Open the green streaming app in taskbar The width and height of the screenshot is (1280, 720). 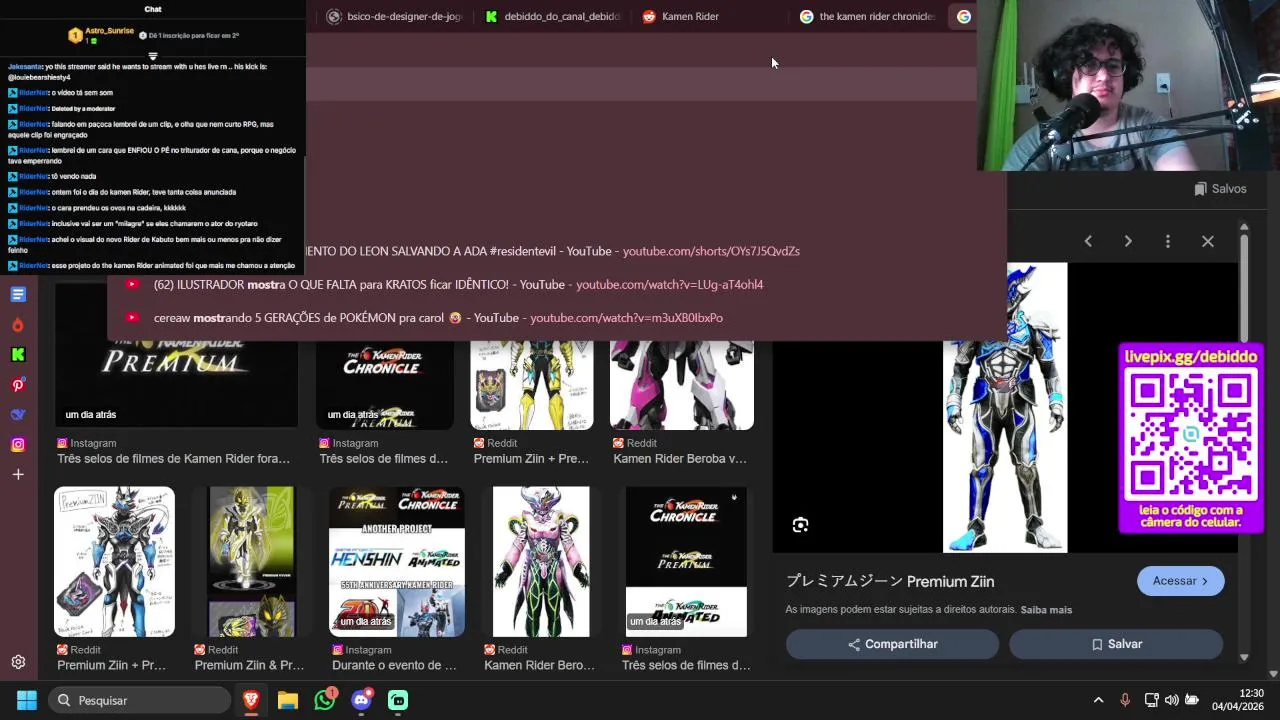tap(399, 700)
